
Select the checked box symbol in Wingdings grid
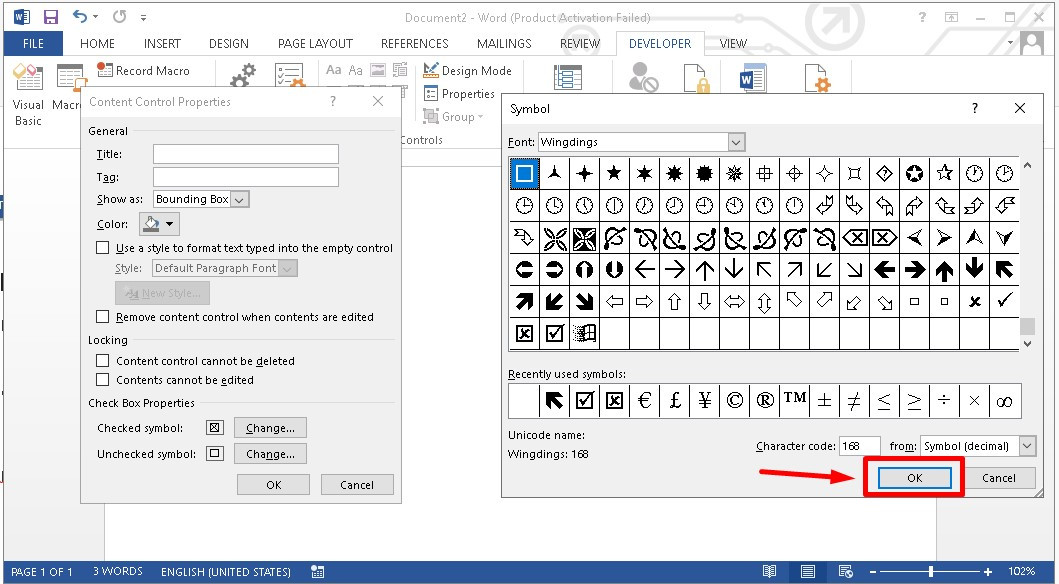[x=554, y=333]
